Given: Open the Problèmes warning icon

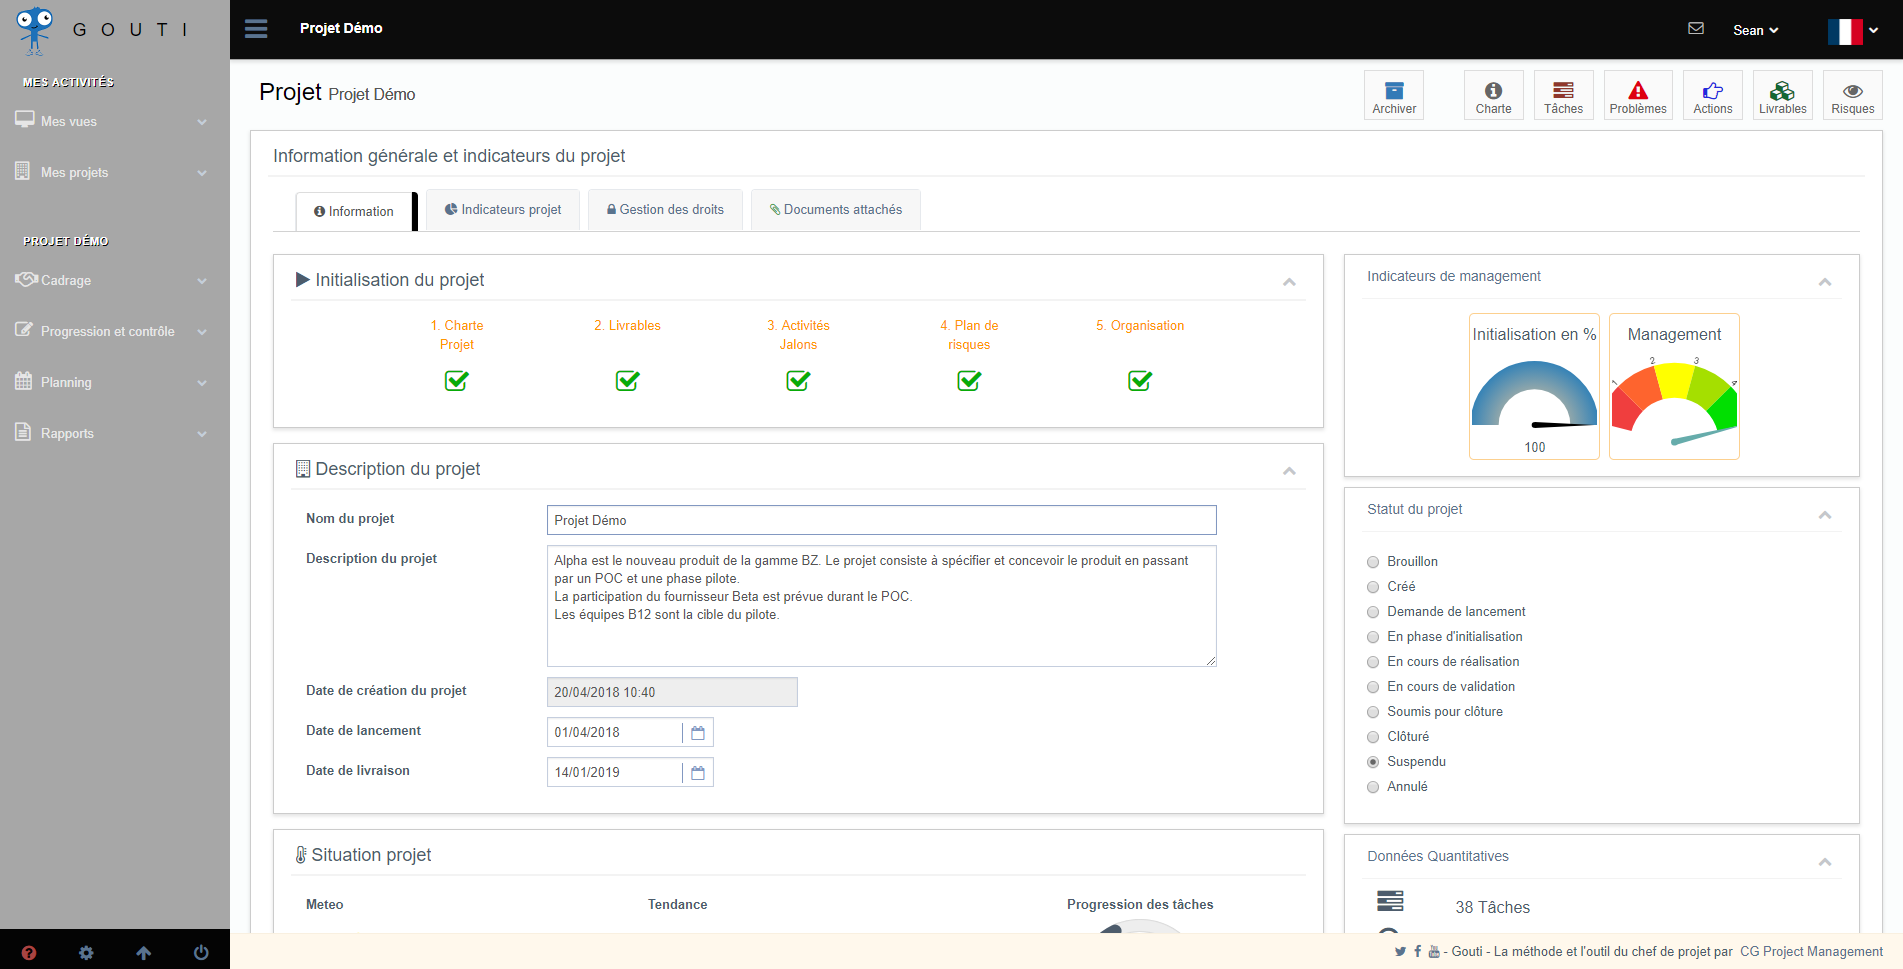Looking at the screenshot, I should coord(1638,96).
